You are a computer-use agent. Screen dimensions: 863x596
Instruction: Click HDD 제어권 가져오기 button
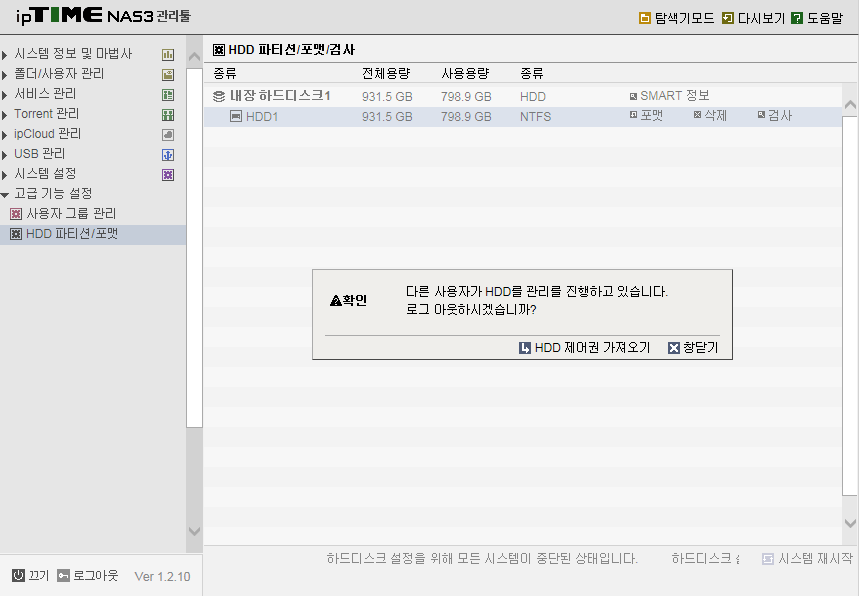pyautogui.click(x=585, y=348)
